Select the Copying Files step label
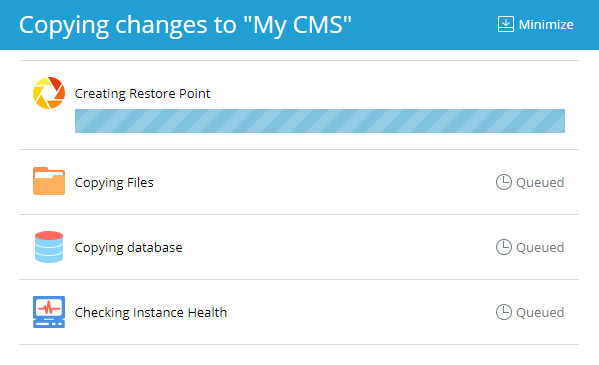Screen dimensions: 599x365 point(114,183)
